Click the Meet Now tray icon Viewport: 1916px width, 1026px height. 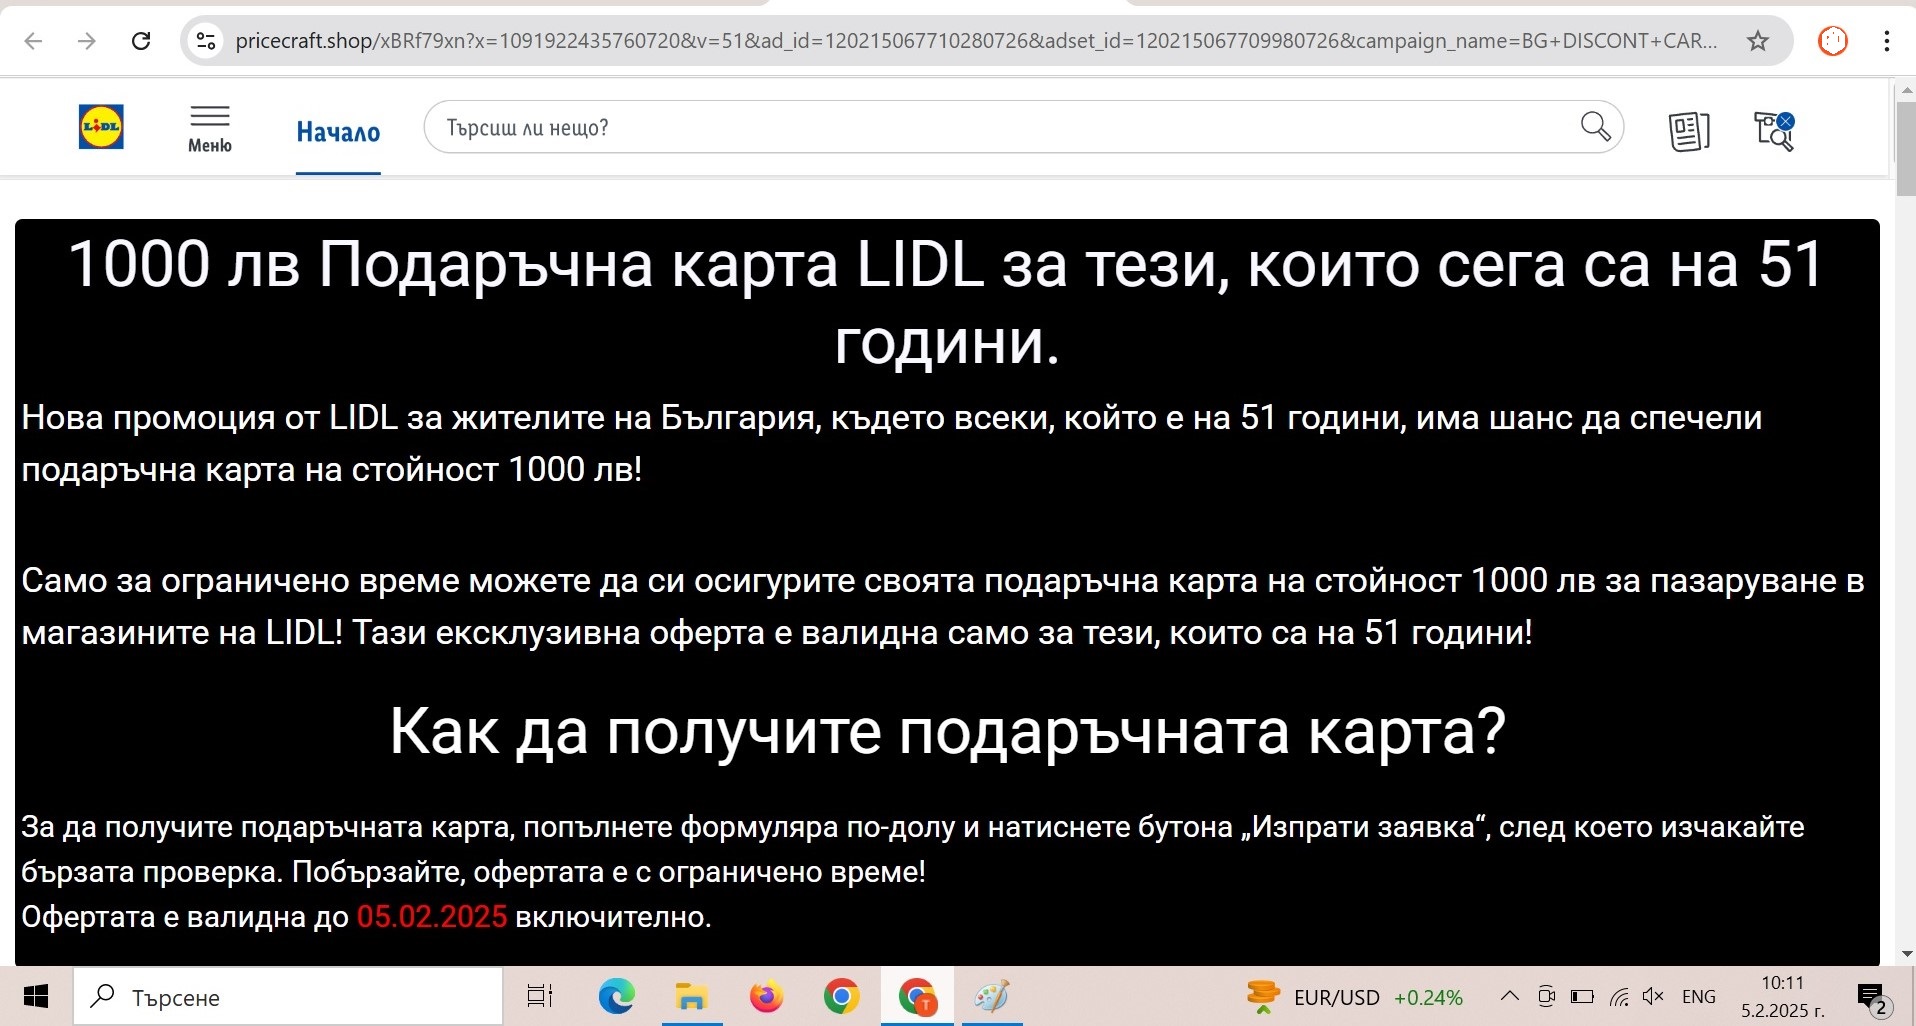click(1546, 996)
